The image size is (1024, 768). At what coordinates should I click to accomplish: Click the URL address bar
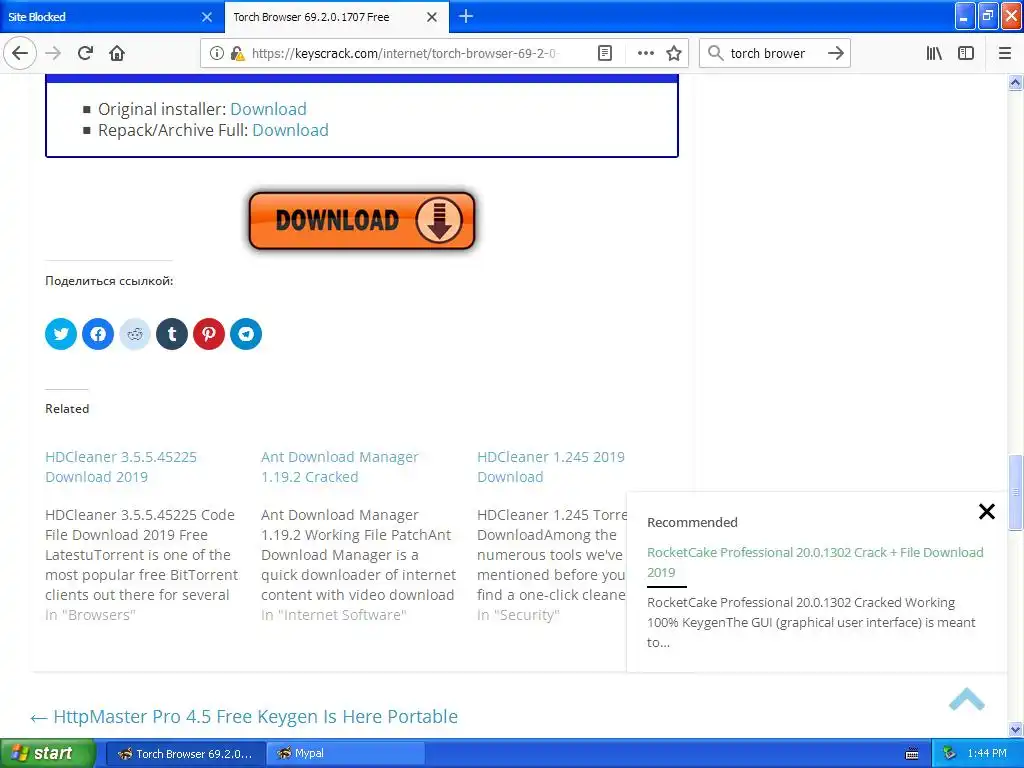click(405, 54)
